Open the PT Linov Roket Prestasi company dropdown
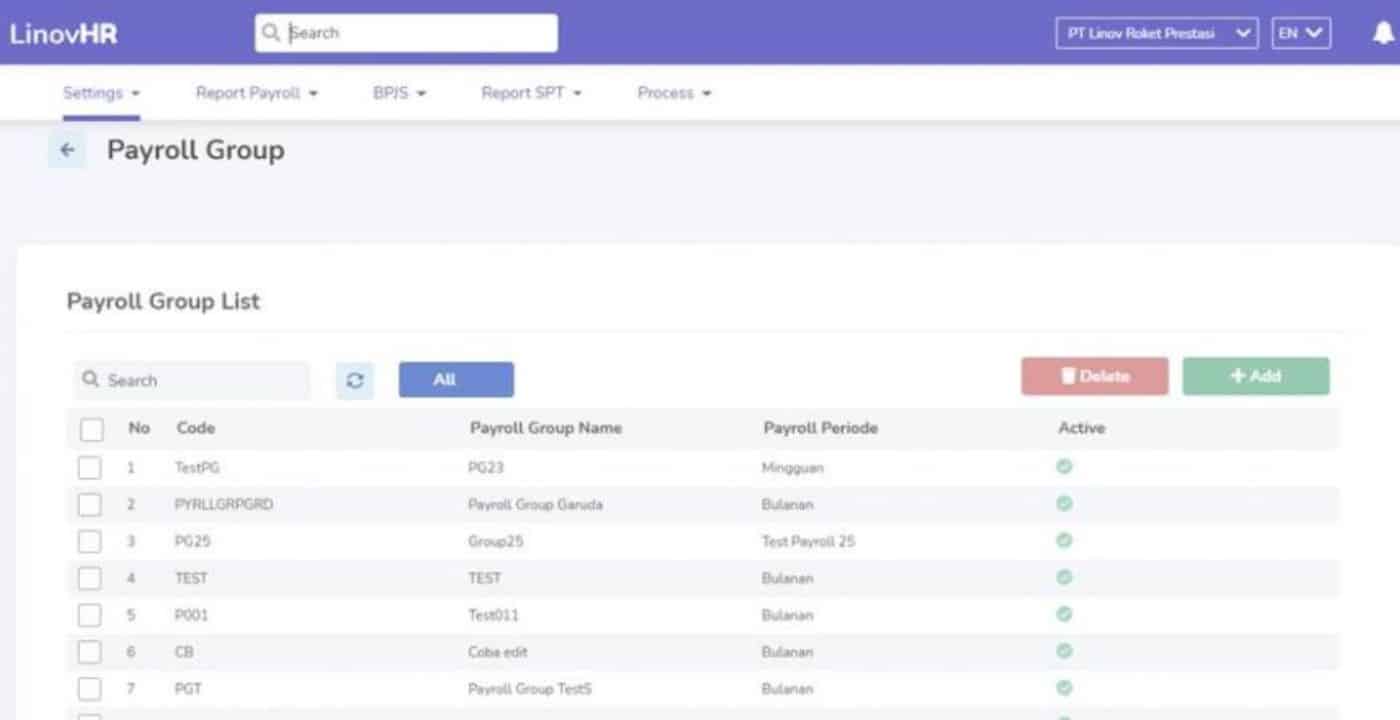Screen dimensions: 1400x720 coord(1156,33)
